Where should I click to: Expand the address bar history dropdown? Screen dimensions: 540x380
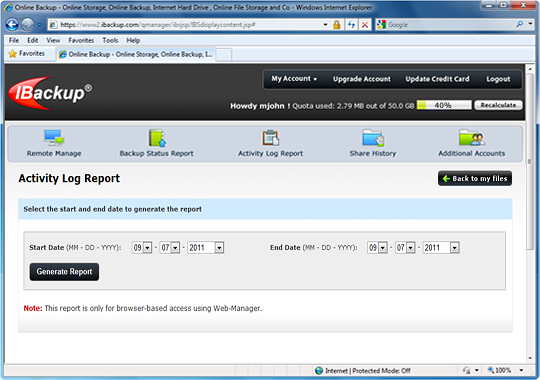(x=325, y=24)
